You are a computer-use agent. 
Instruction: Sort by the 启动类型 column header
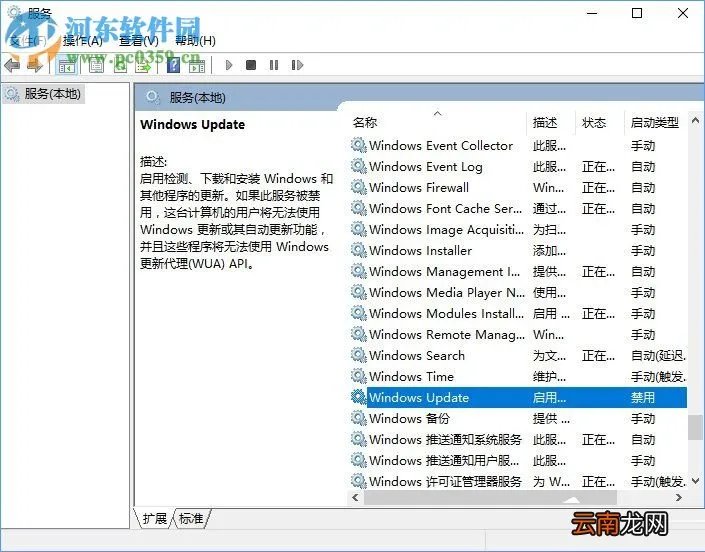click(x=656, y=122)
